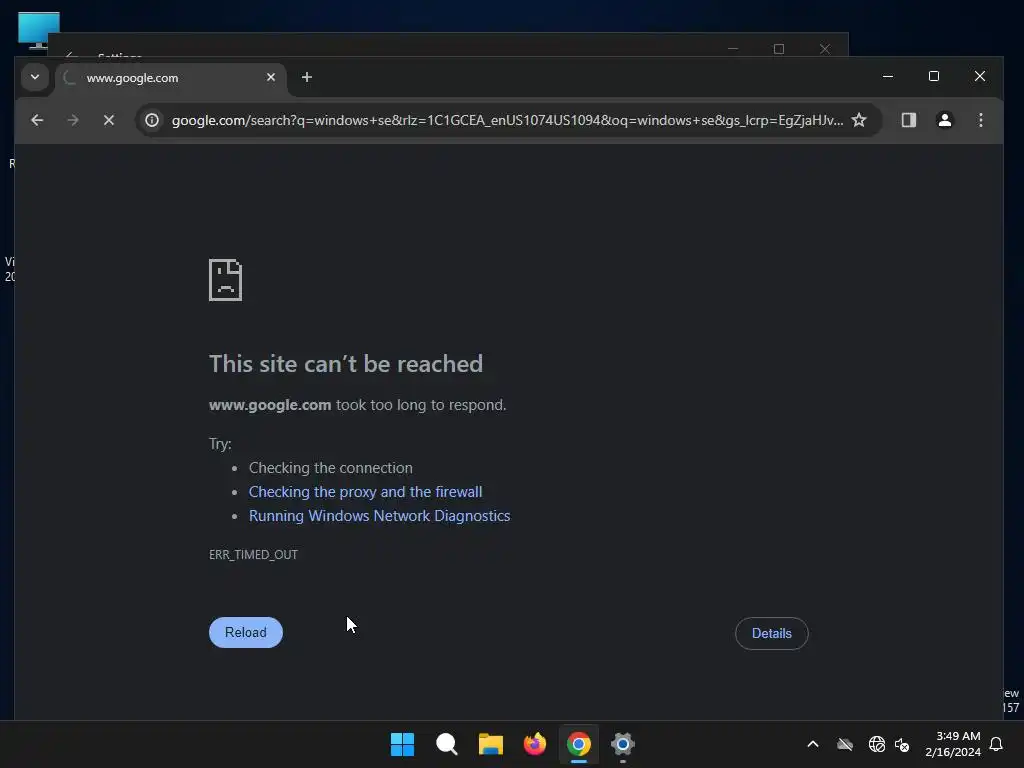Minimize the Chrome window
Screen dimensions: 1024x768
point(888,76)
